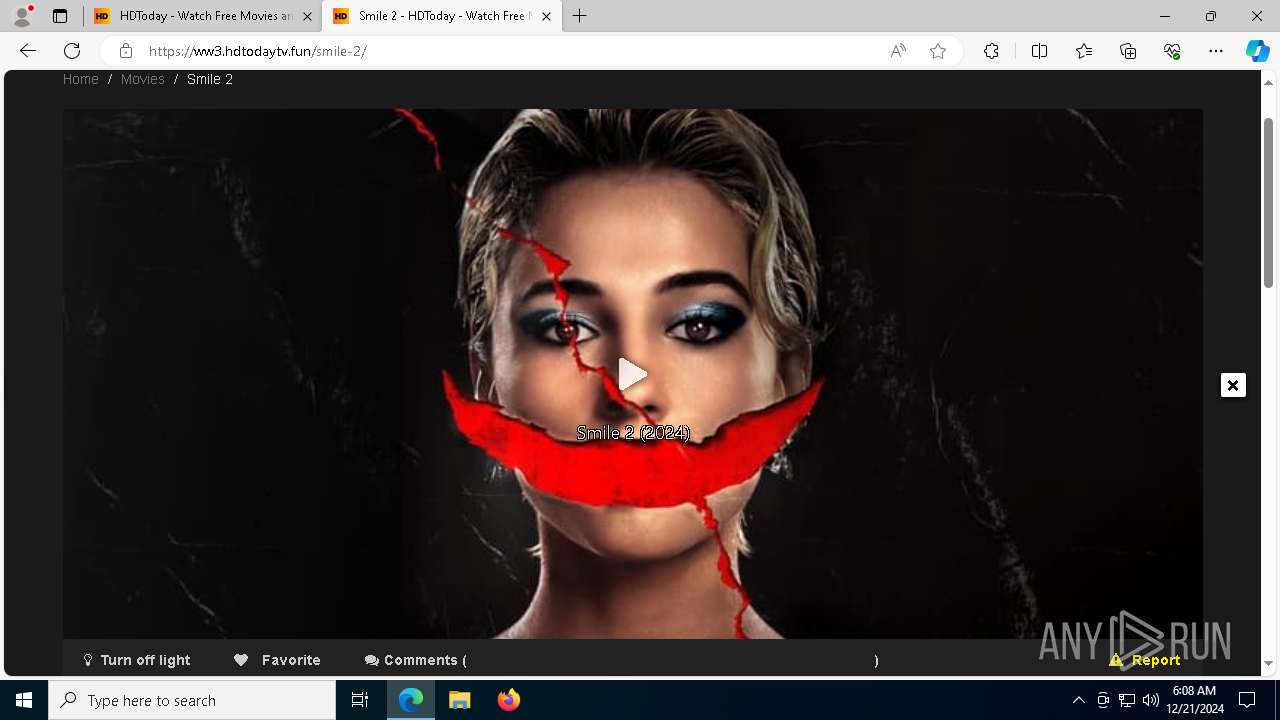Screen dimensions: 1280x720
Task: Open Task View
Action: click(x=360, y=700)
